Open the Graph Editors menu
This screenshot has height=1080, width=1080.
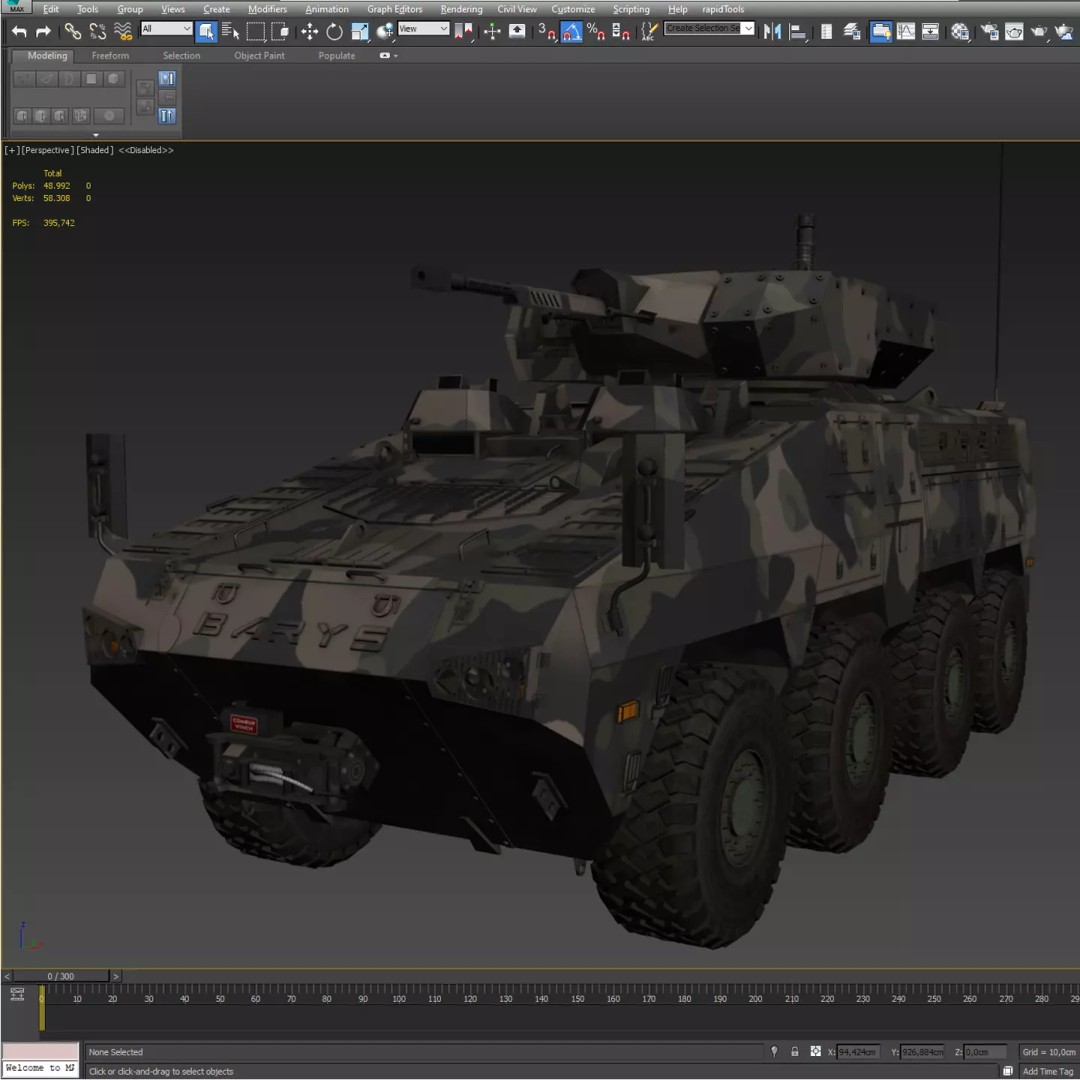(x=395, y=9)
